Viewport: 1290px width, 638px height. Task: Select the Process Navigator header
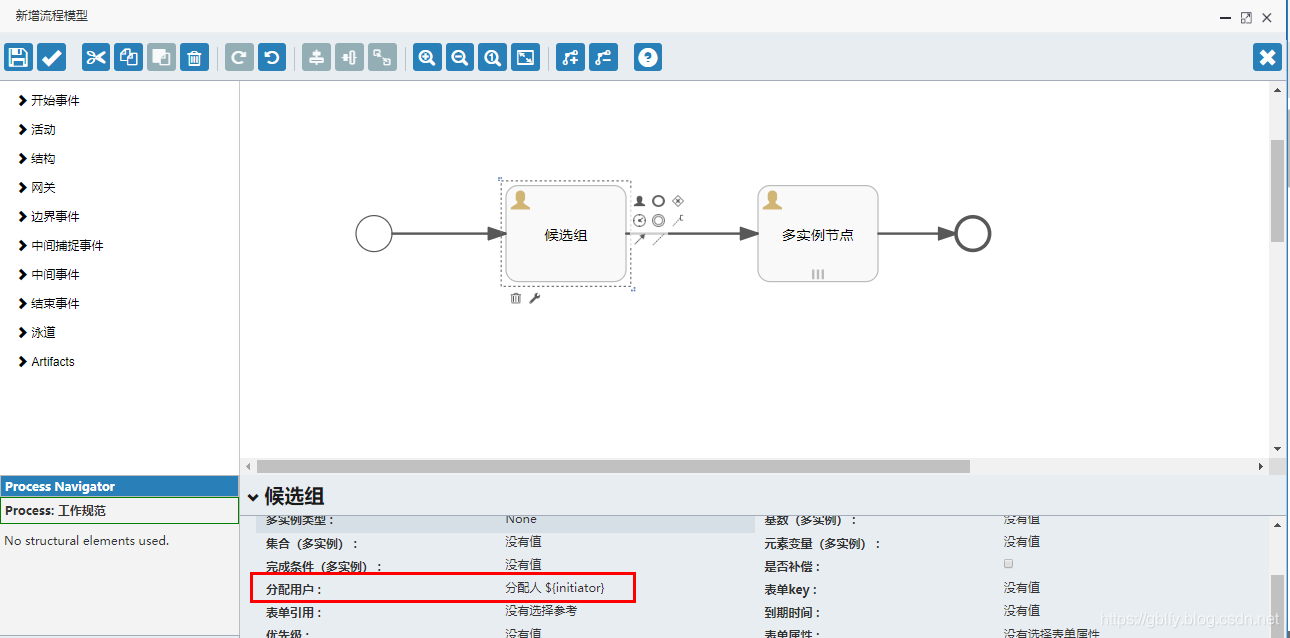coord(119,486)
